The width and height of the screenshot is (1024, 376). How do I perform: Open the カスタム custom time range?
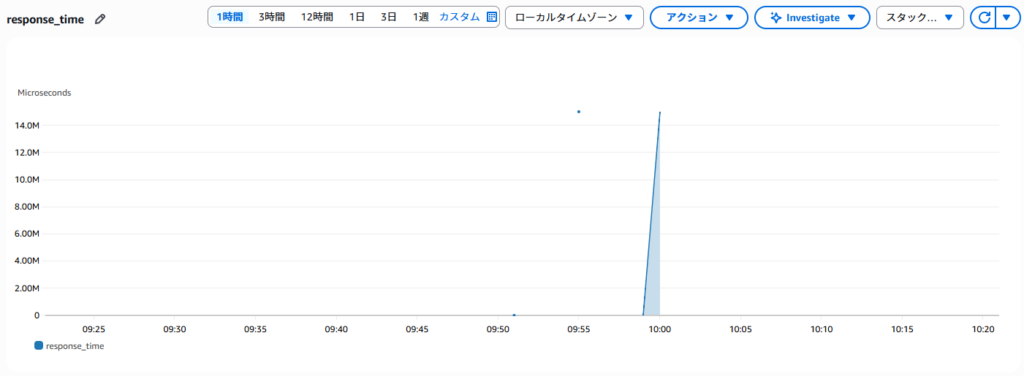tap(459, 18)
